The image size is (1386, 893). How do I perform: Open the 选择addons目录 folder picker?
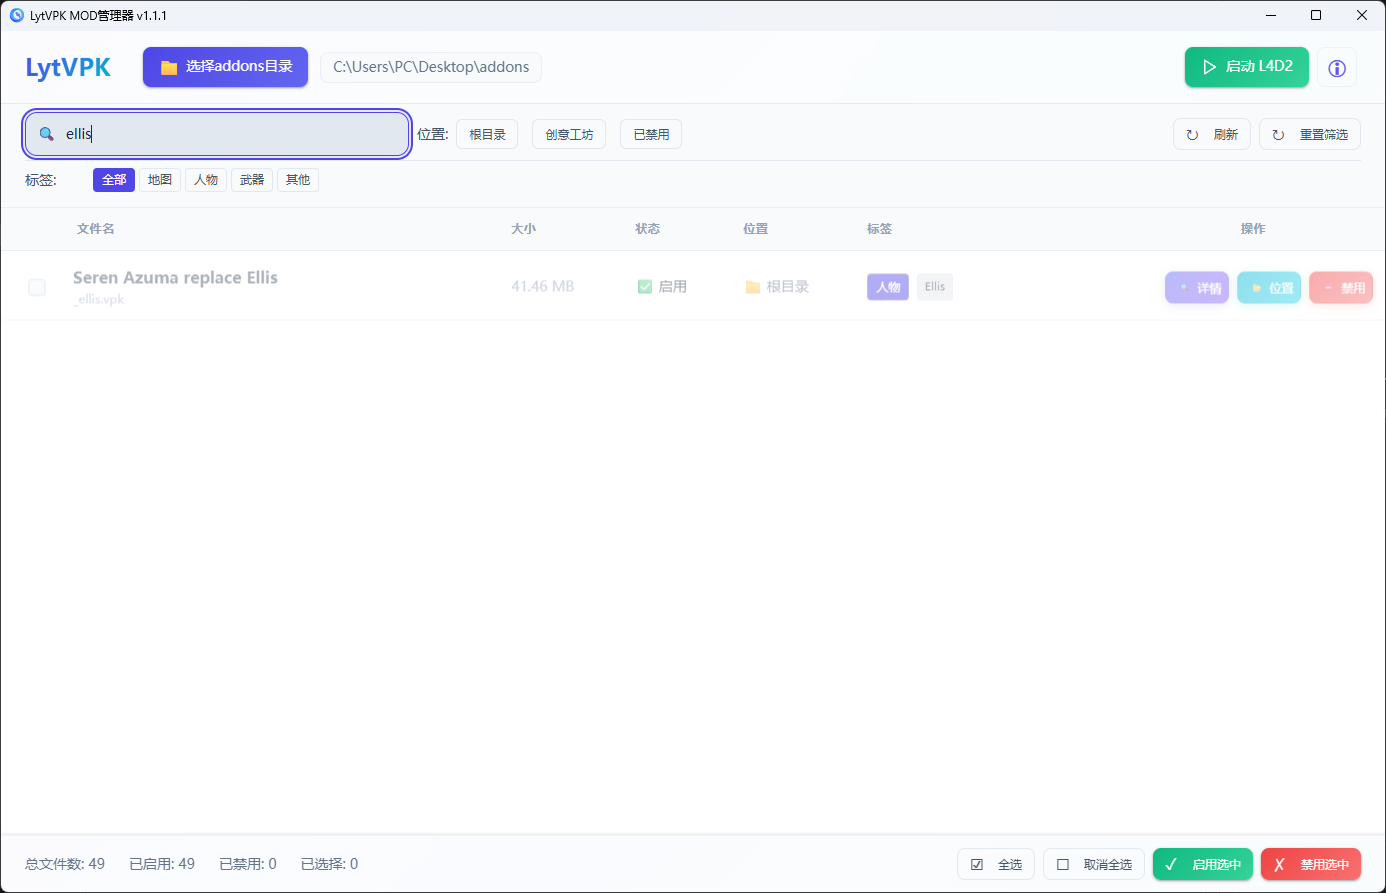(x=225, y=67)
